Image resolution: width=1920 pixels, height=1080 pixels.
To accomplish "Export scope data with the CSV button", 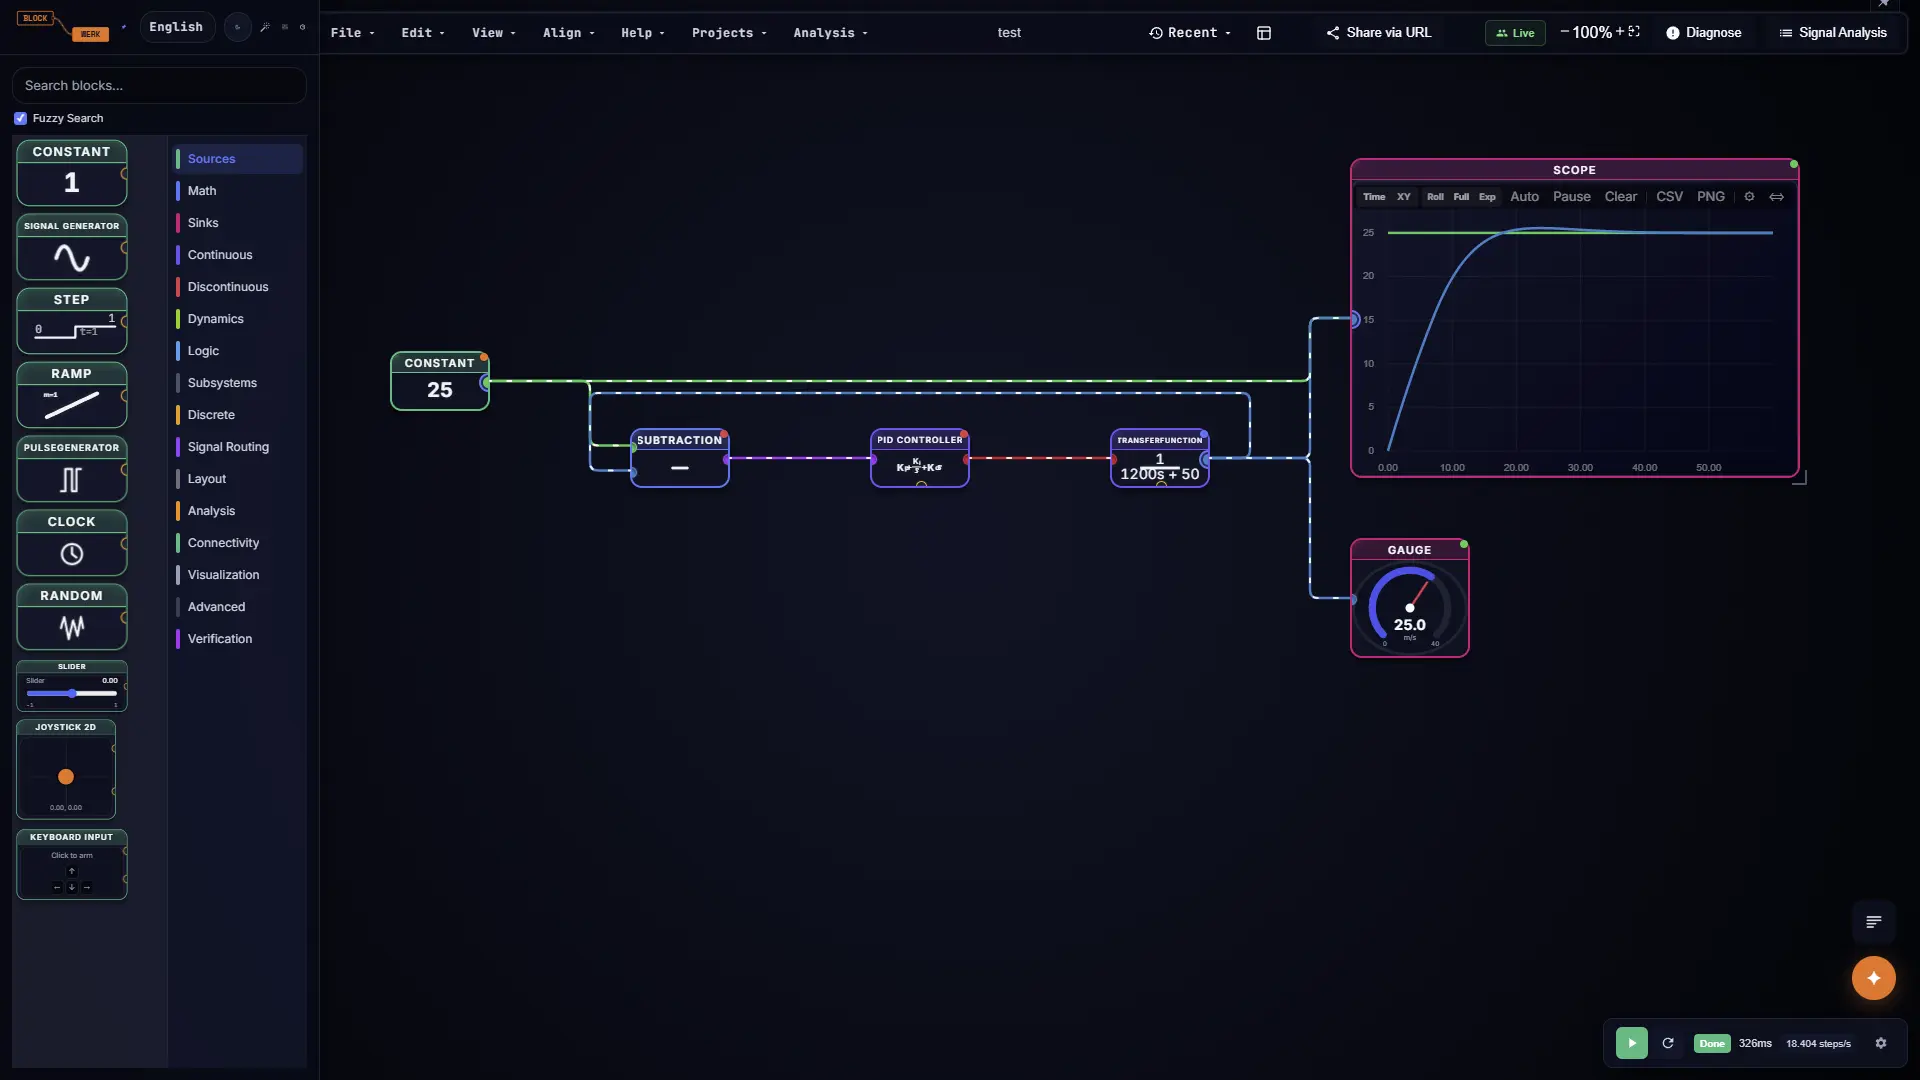I will [x=1669, y=197].
